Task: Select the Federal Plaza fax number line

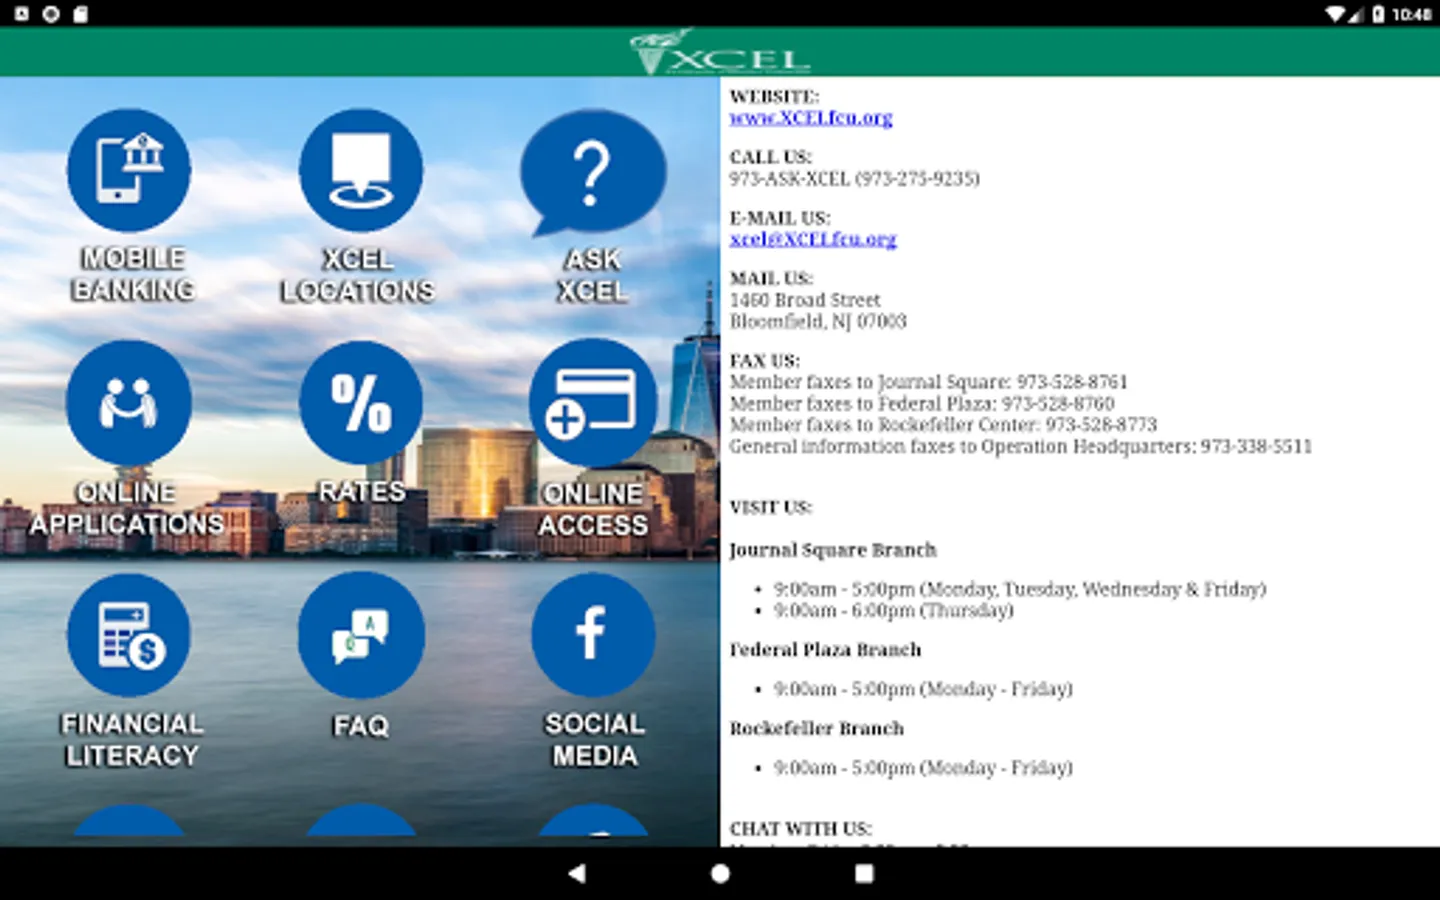Action: pyautogui.click(x=922, y=404)
